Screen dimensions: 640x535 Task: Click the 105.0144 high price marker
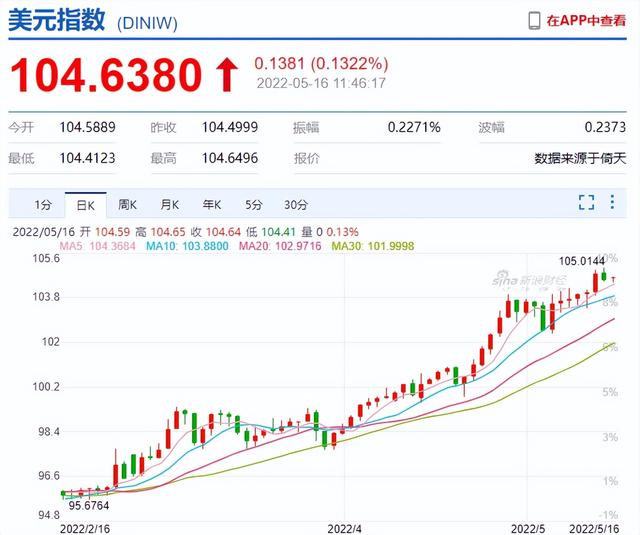pos(582,261)
